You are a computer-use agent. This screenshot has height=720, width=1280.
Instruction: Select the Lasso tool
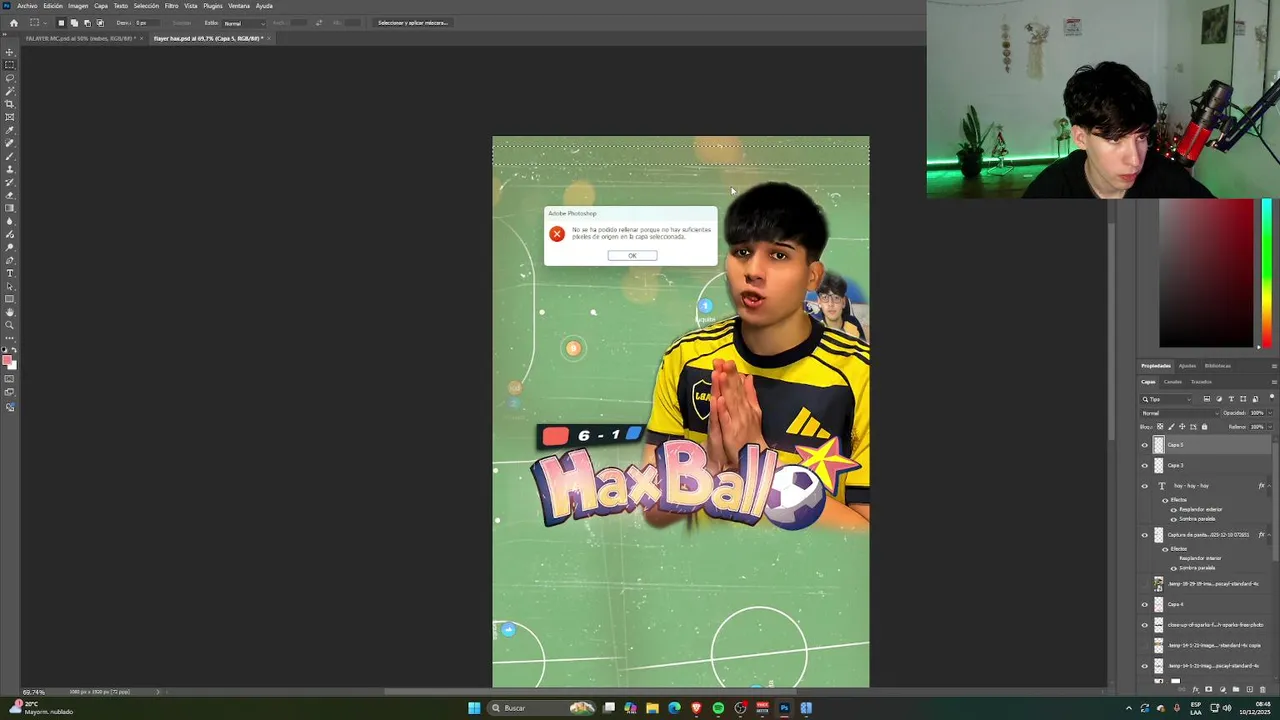[9, 78]
